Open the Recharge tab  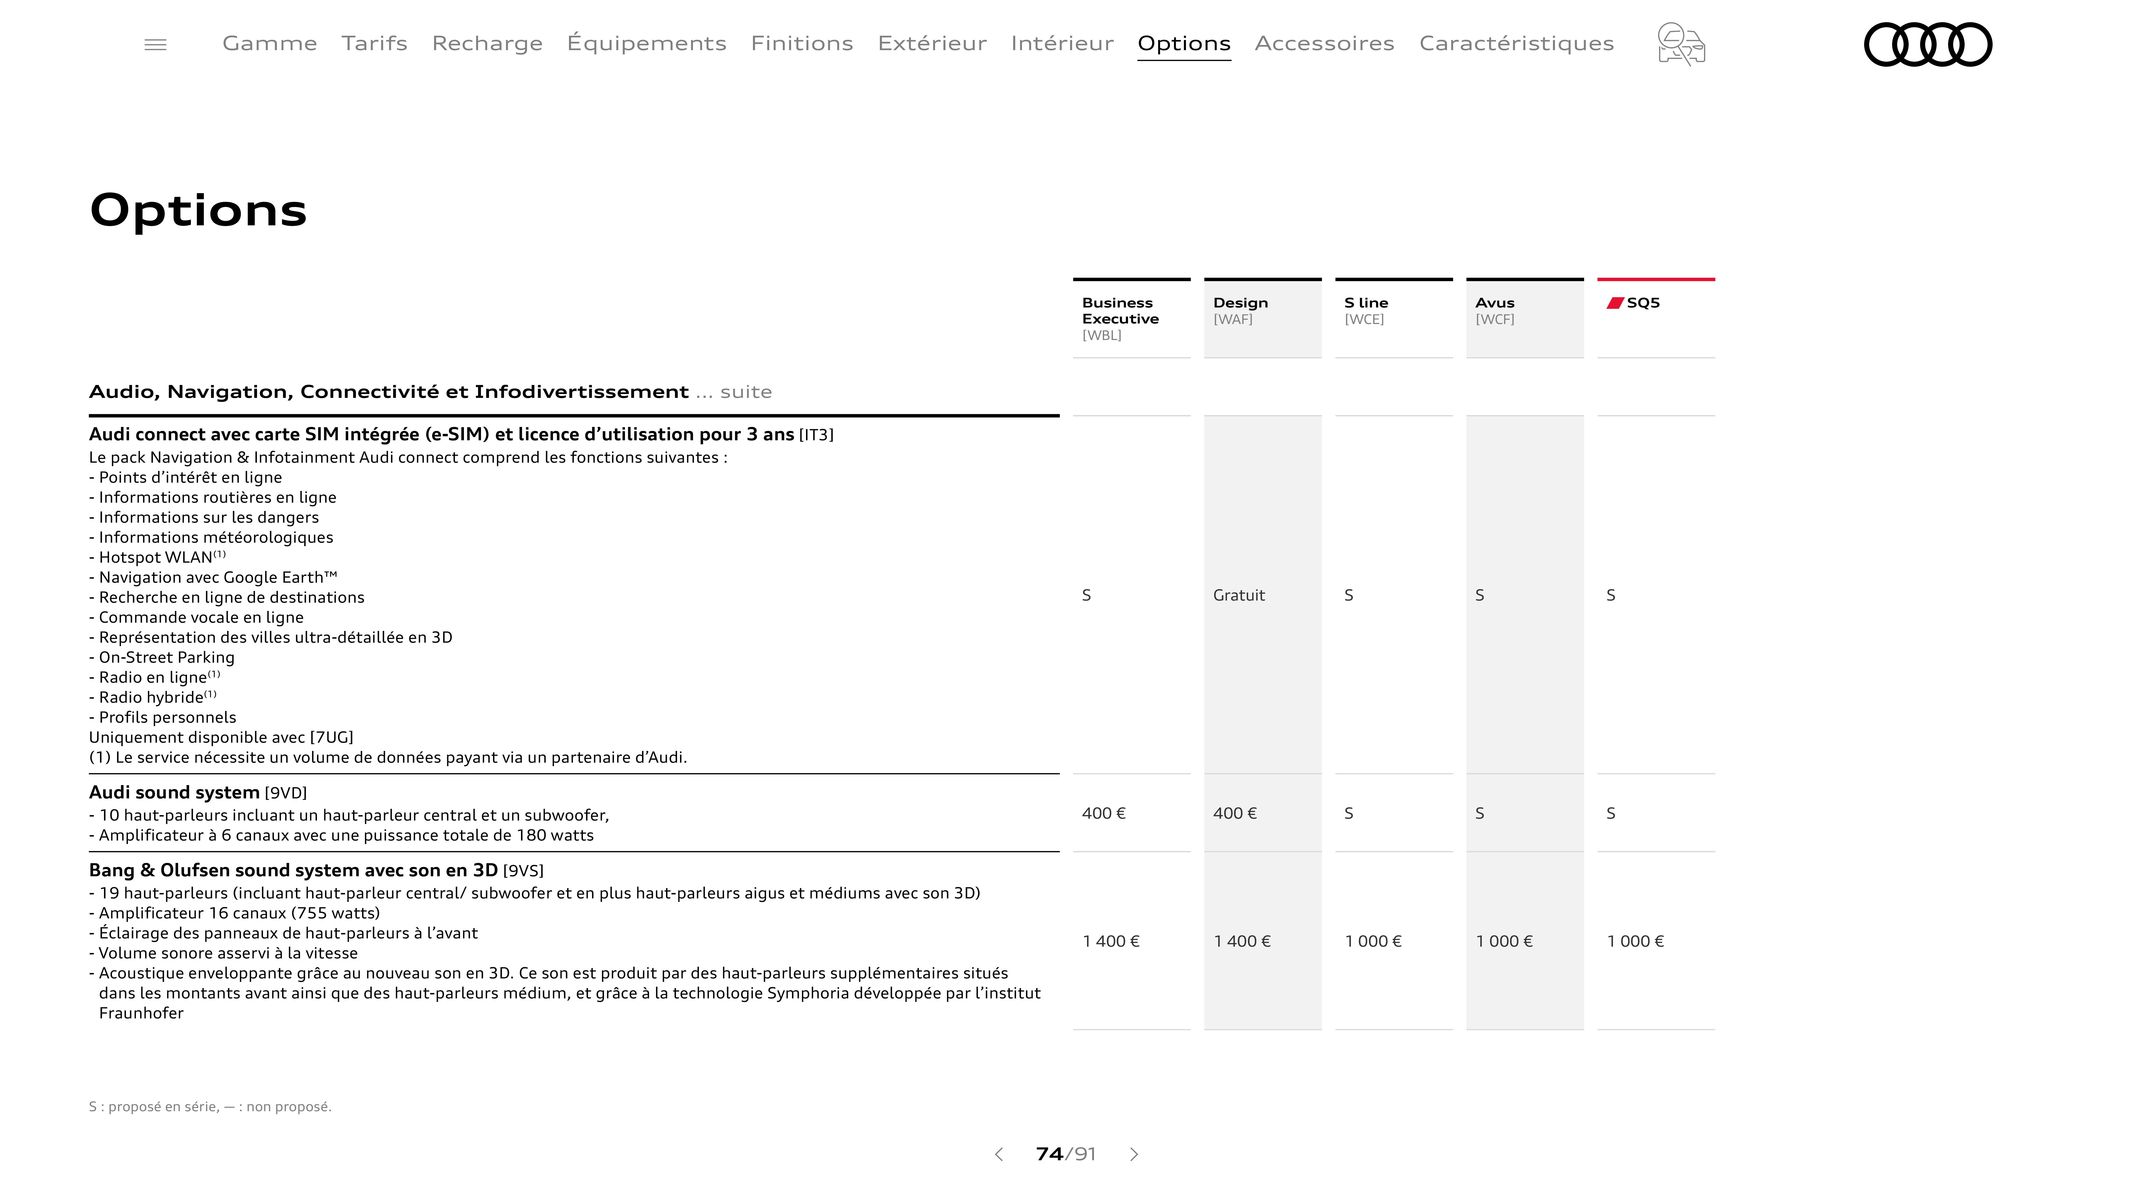[x=487, y=44]
